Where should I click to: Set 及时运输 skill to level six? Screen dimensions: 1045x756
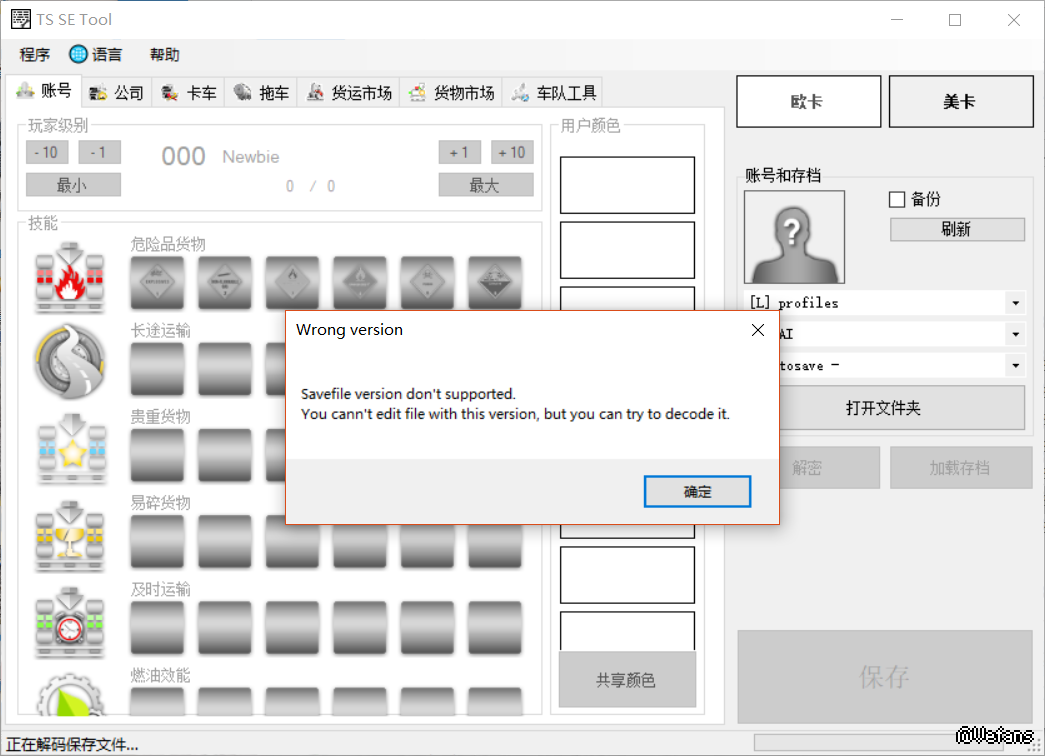pyautogui.click(x=495, y=627)
